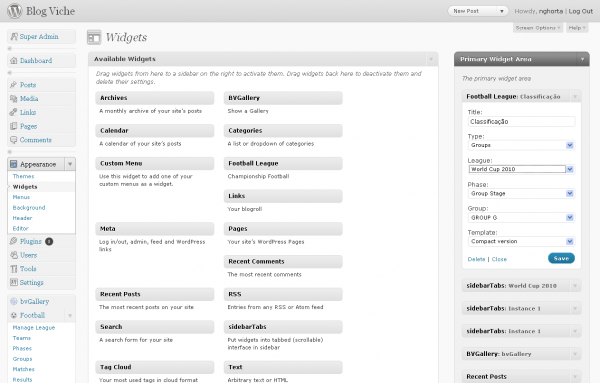Open Teams under Football
600x383 pixels.
[x=21, y=338]
